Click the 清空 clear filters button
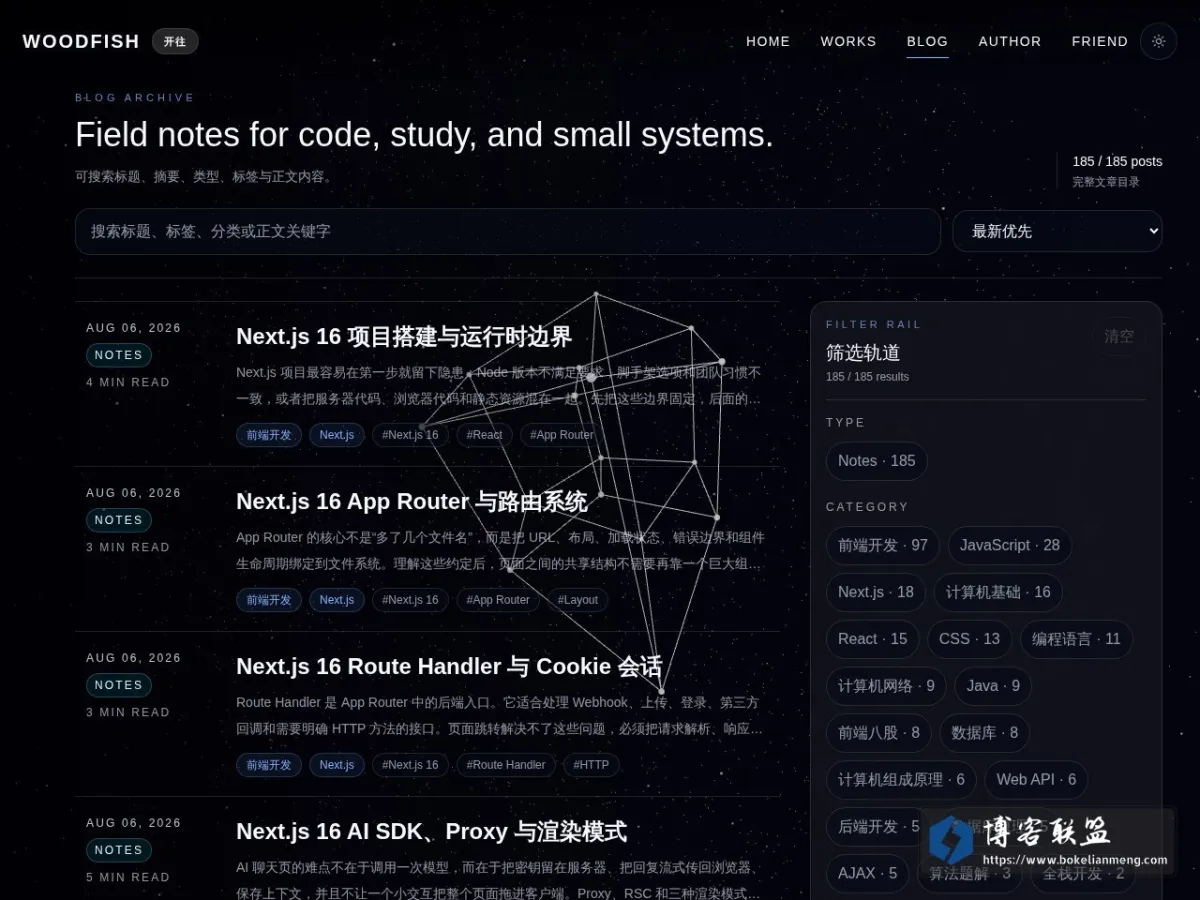1200x900 pixels. [1119, 336]
